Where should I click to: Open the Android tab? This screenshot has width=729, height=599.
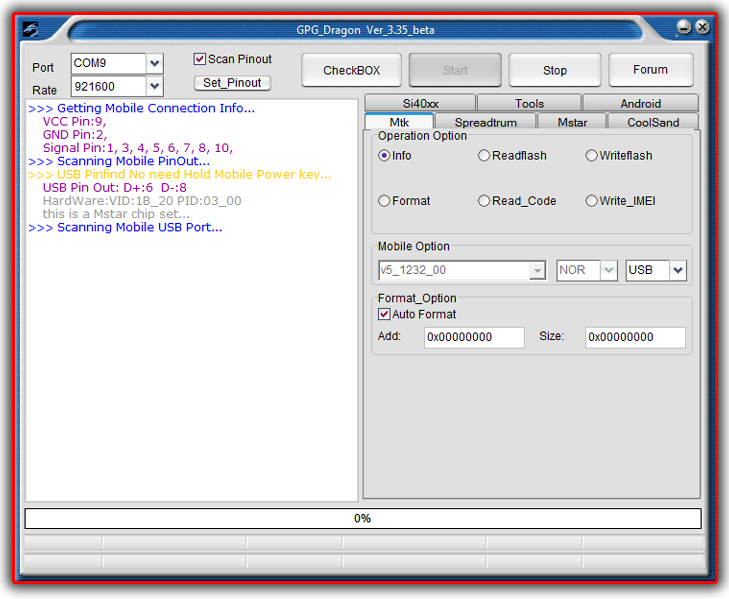click(x=641, y=103)
